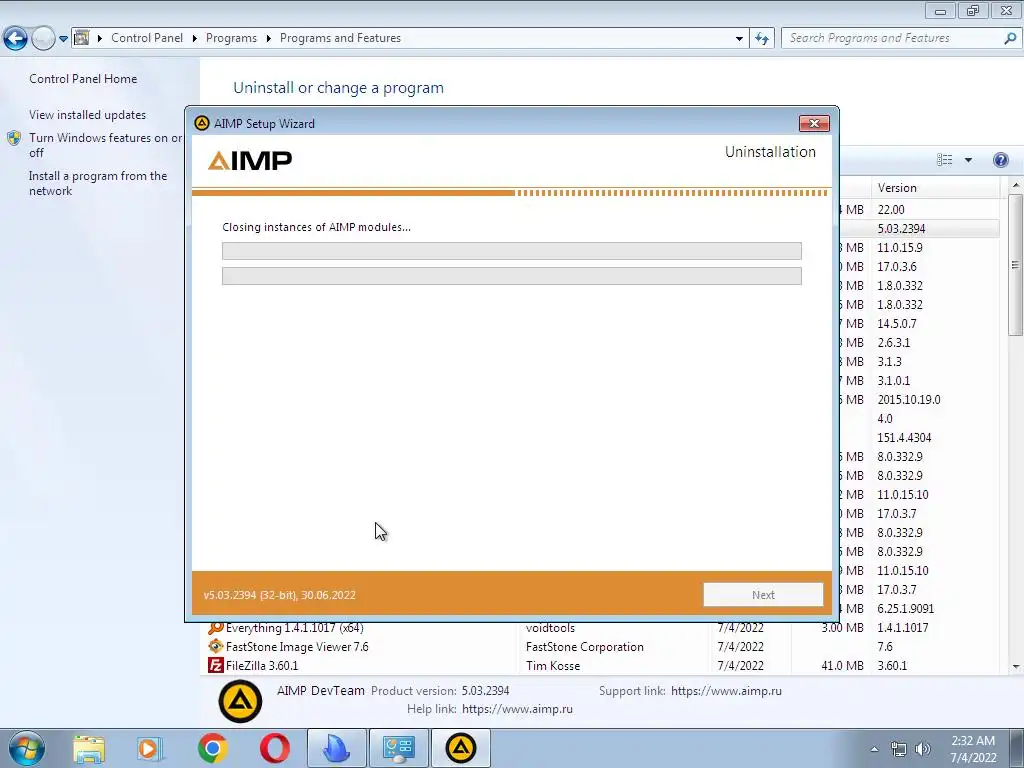
Task: Select Control Panel in the breadcrumb
Action: (147, 38)
